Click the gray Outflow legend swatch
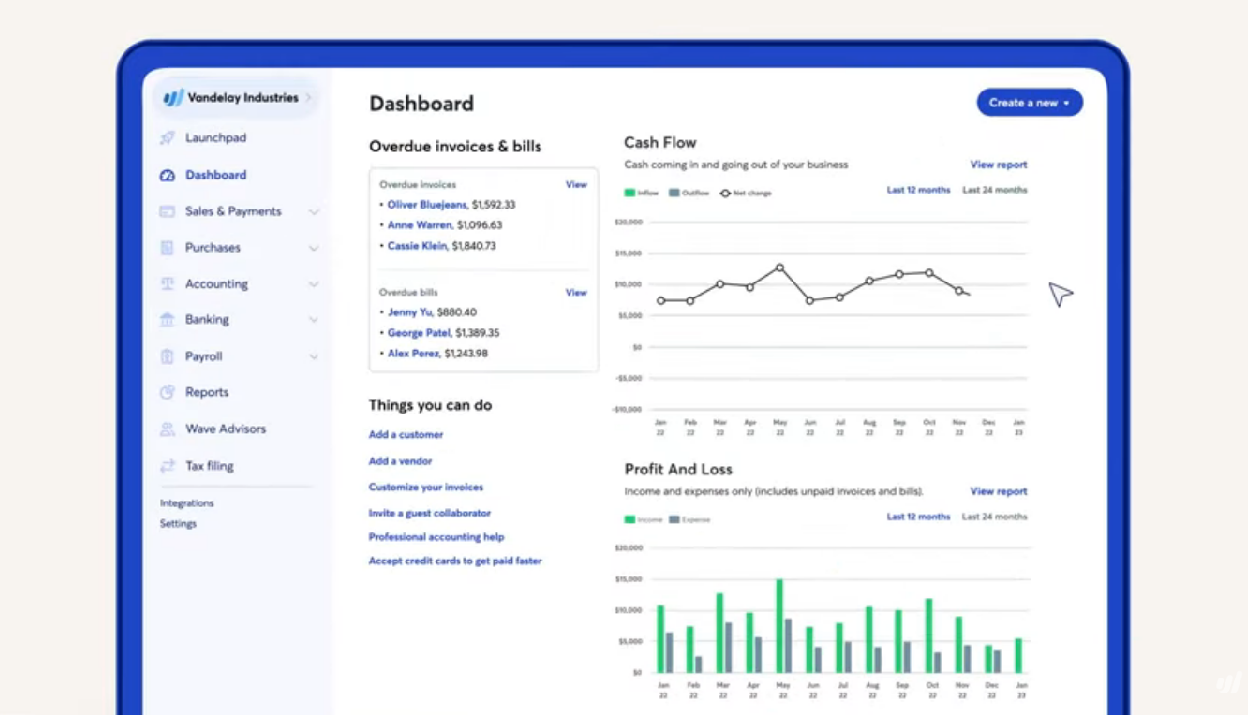The image size is (1248, 716). tap(674, 193)
